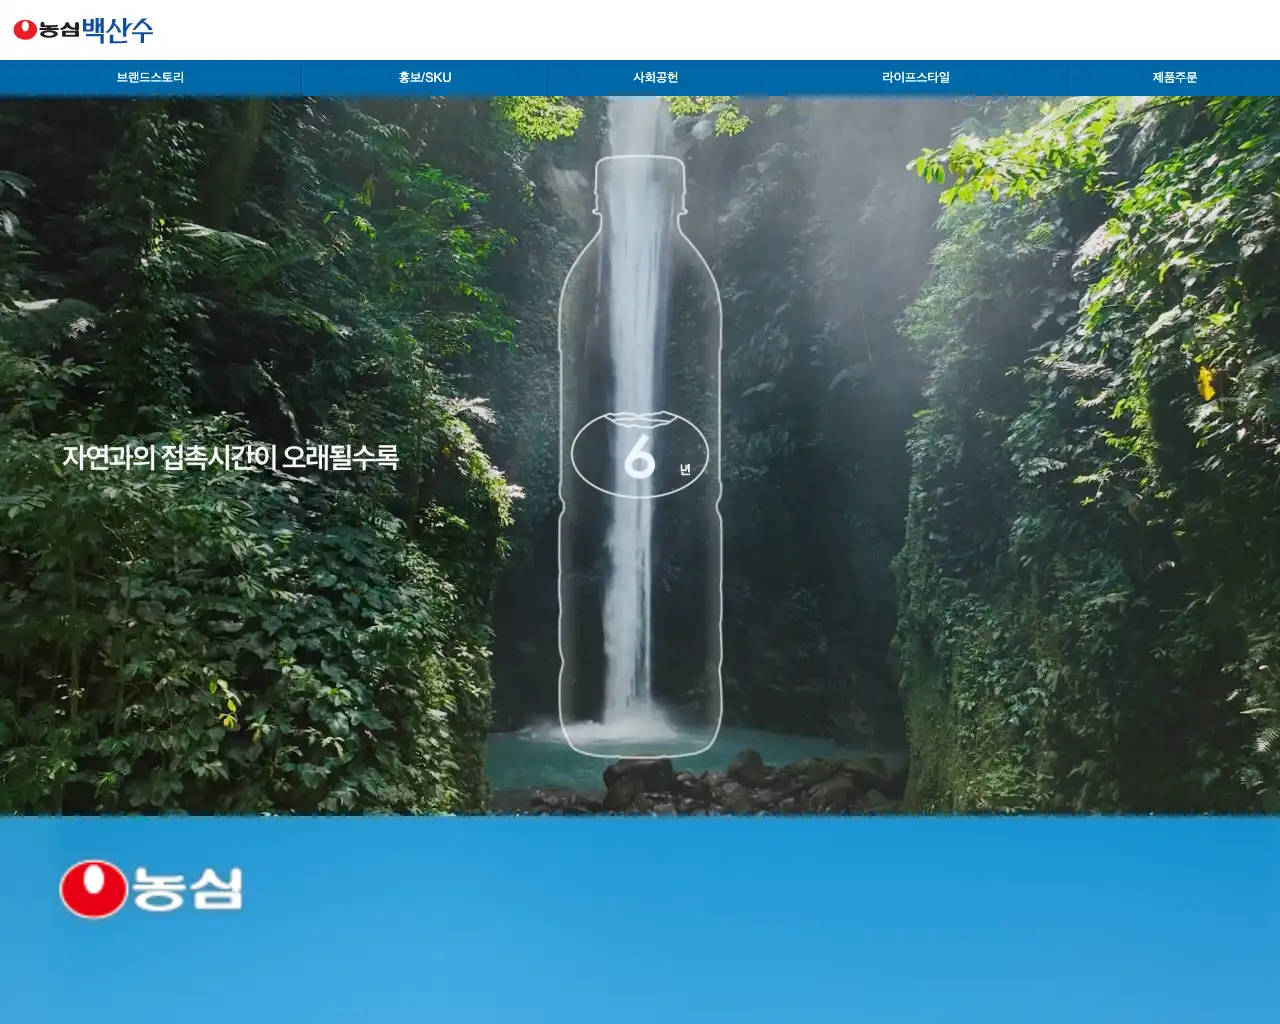Click the large 농심 logo in the blue section

click(151, 888)
